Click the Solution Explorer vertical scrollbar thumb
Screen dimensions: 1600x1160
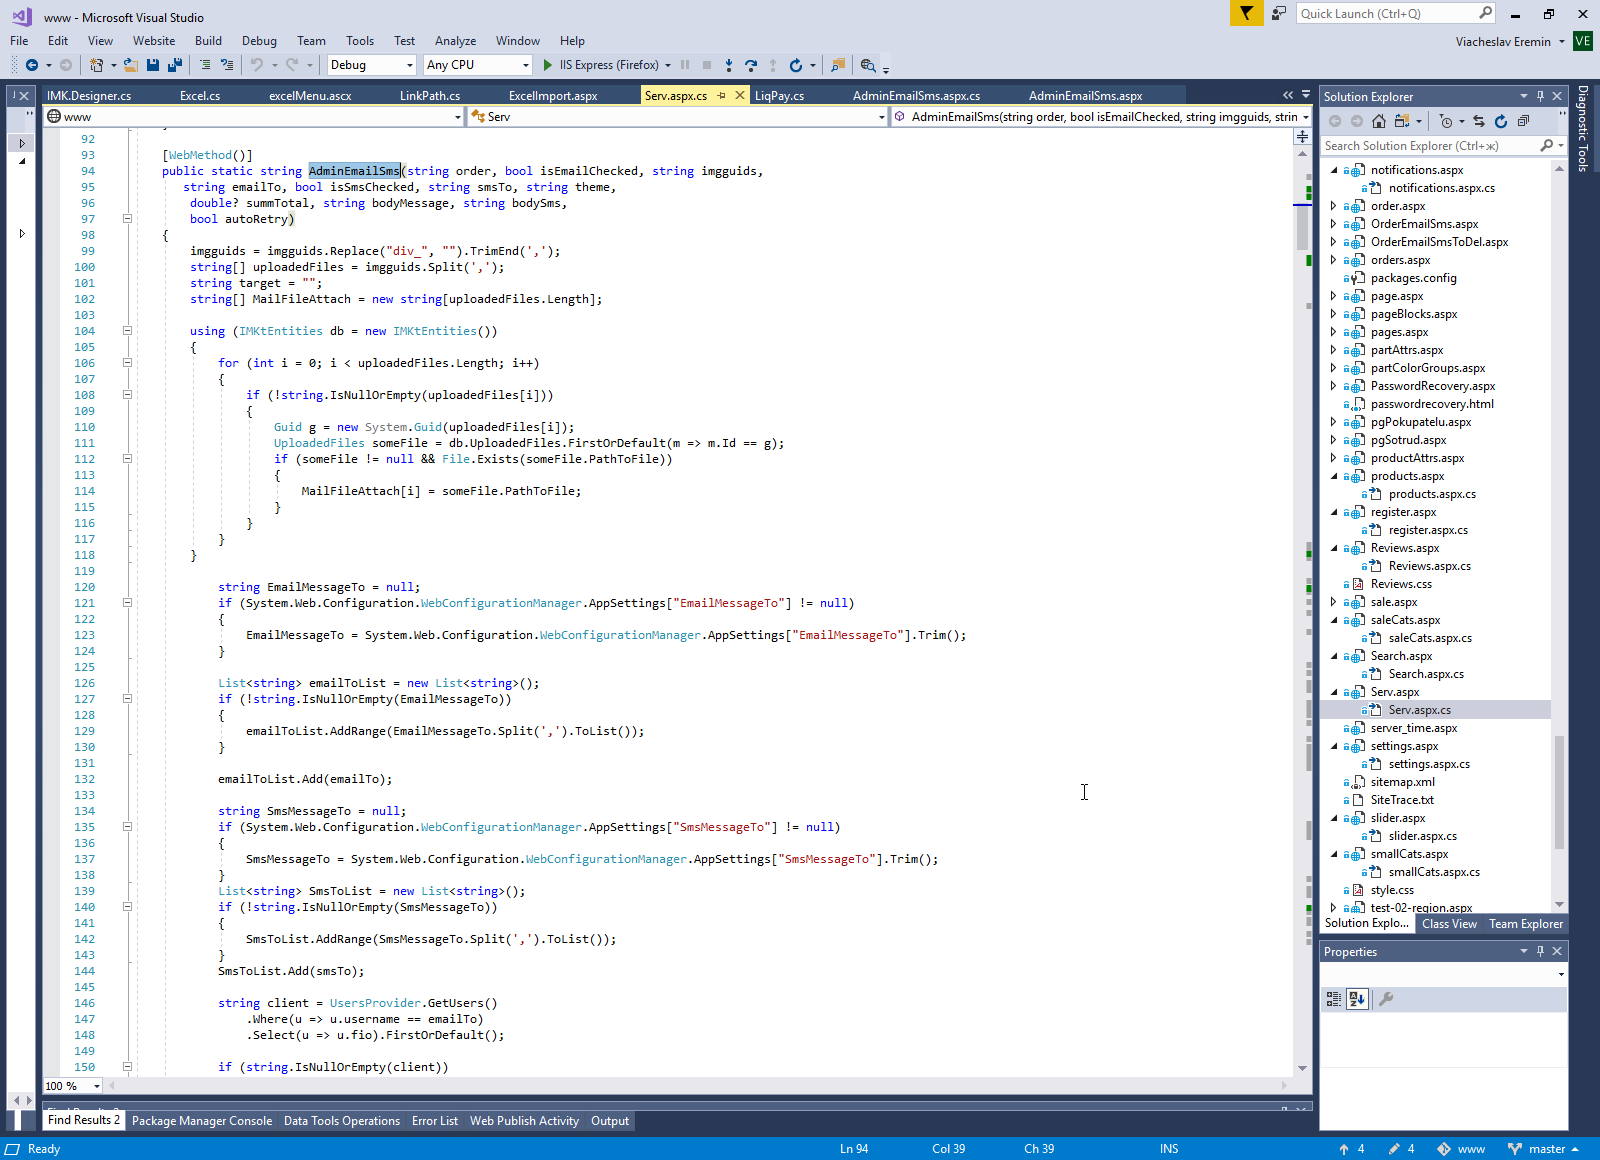[x=1559, y=792]
